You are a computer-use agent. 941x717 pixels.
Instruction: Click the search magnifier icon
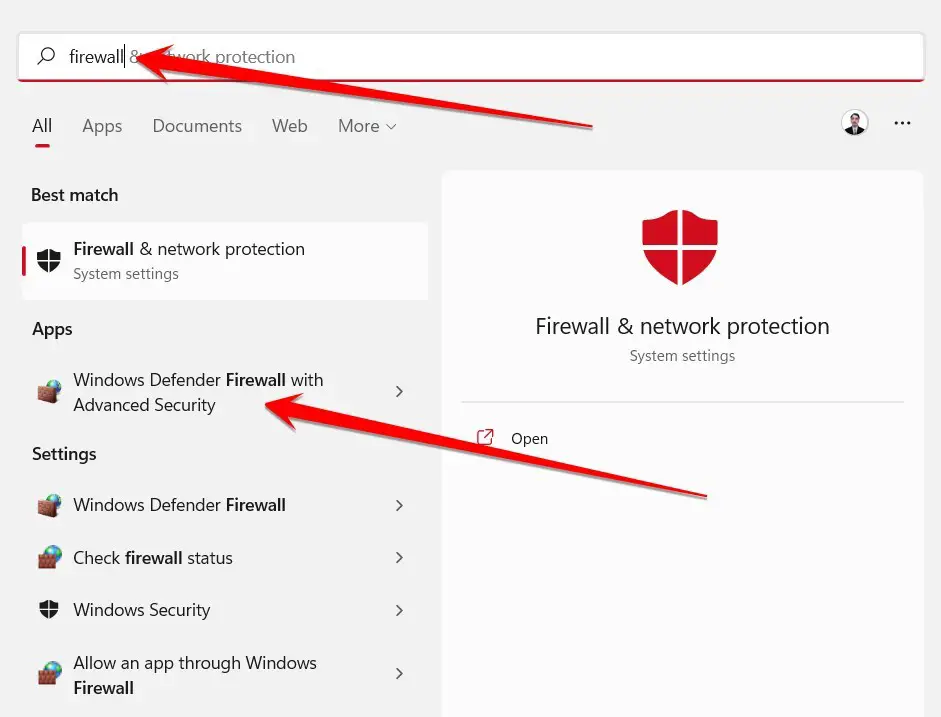(46, 56)
